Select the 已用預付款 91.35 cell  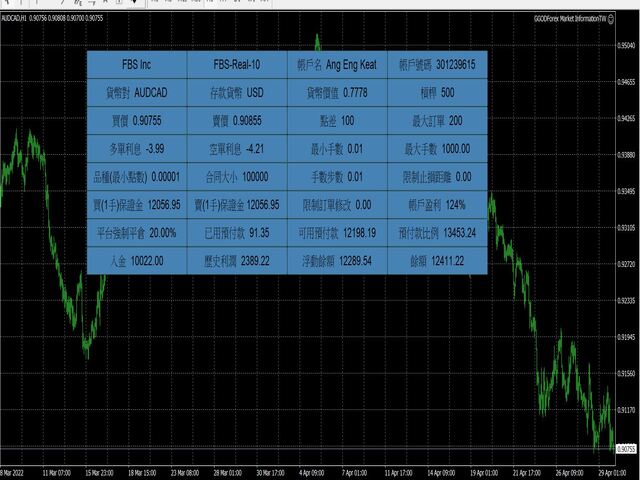[237, 233]
